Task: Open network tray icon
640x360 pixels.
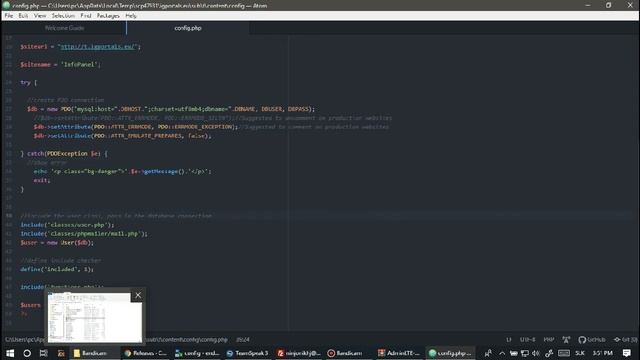Action: click(525, 353)
